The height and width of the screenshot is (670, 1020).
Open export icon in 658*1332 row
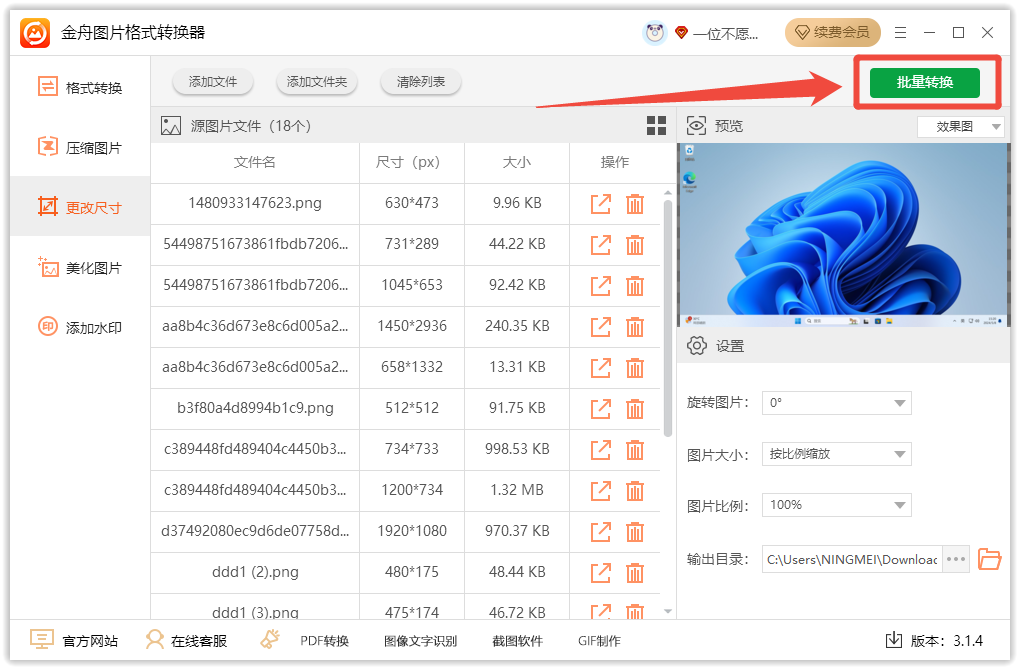pyautogui.click(x=600, y=368)
